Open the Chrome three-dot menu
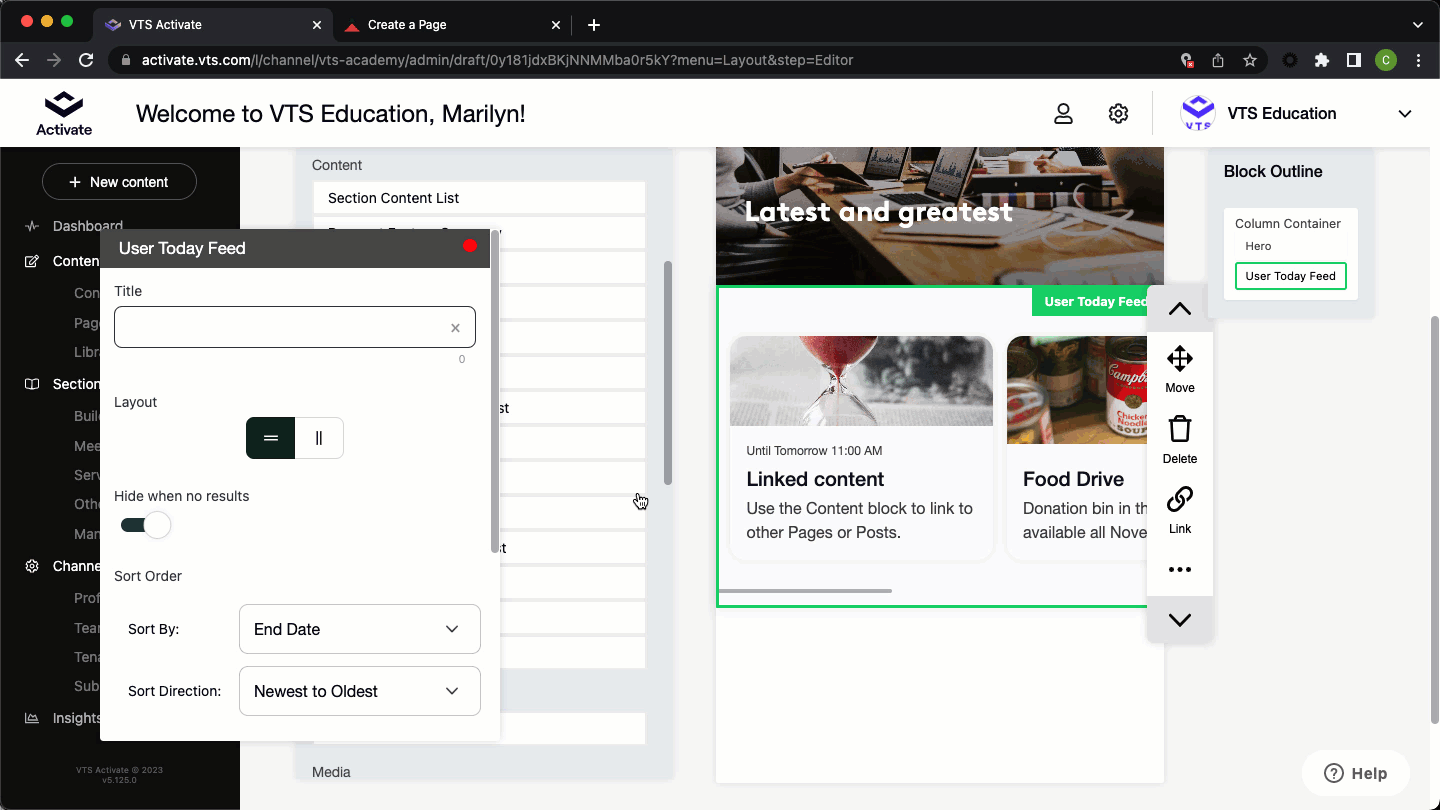The height and width of the screenshot is (810, 1440). tap(1419, 60)
